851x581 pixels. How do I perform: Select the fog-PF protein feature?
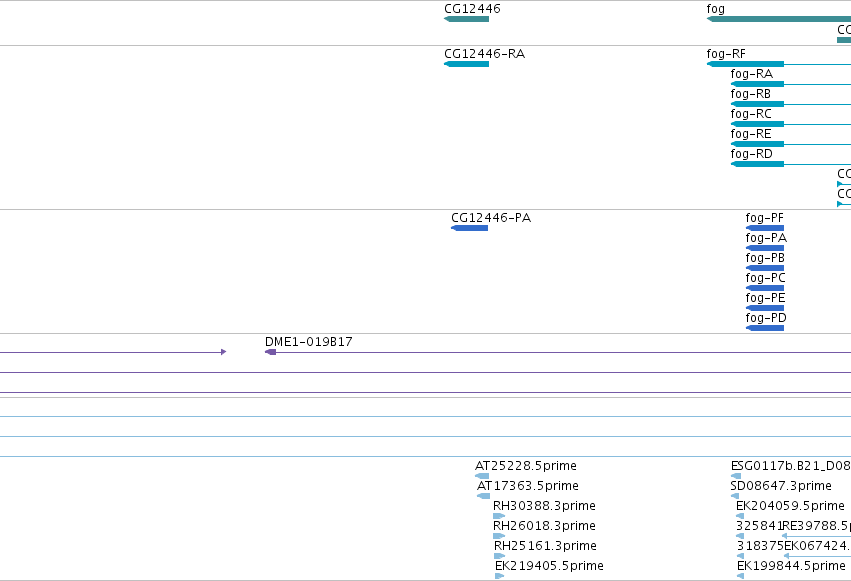click(x=765, y=228)
